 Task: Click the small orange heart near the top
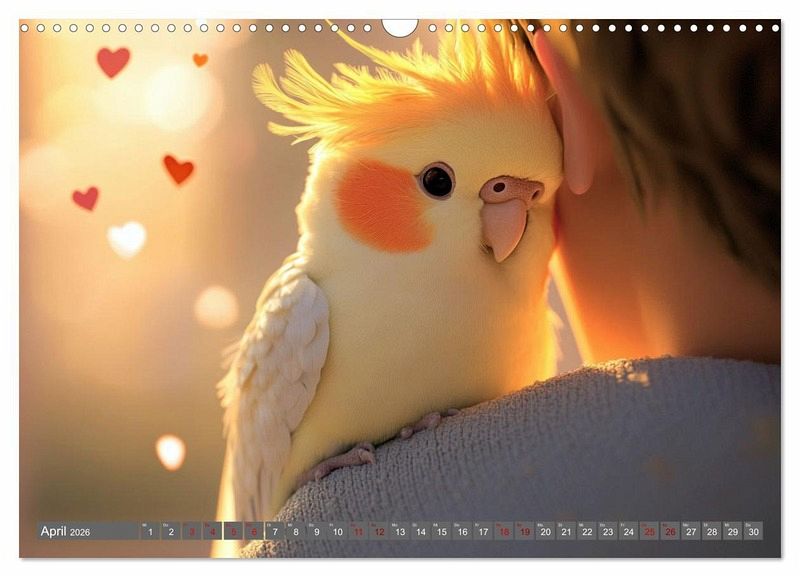point(200,60)
